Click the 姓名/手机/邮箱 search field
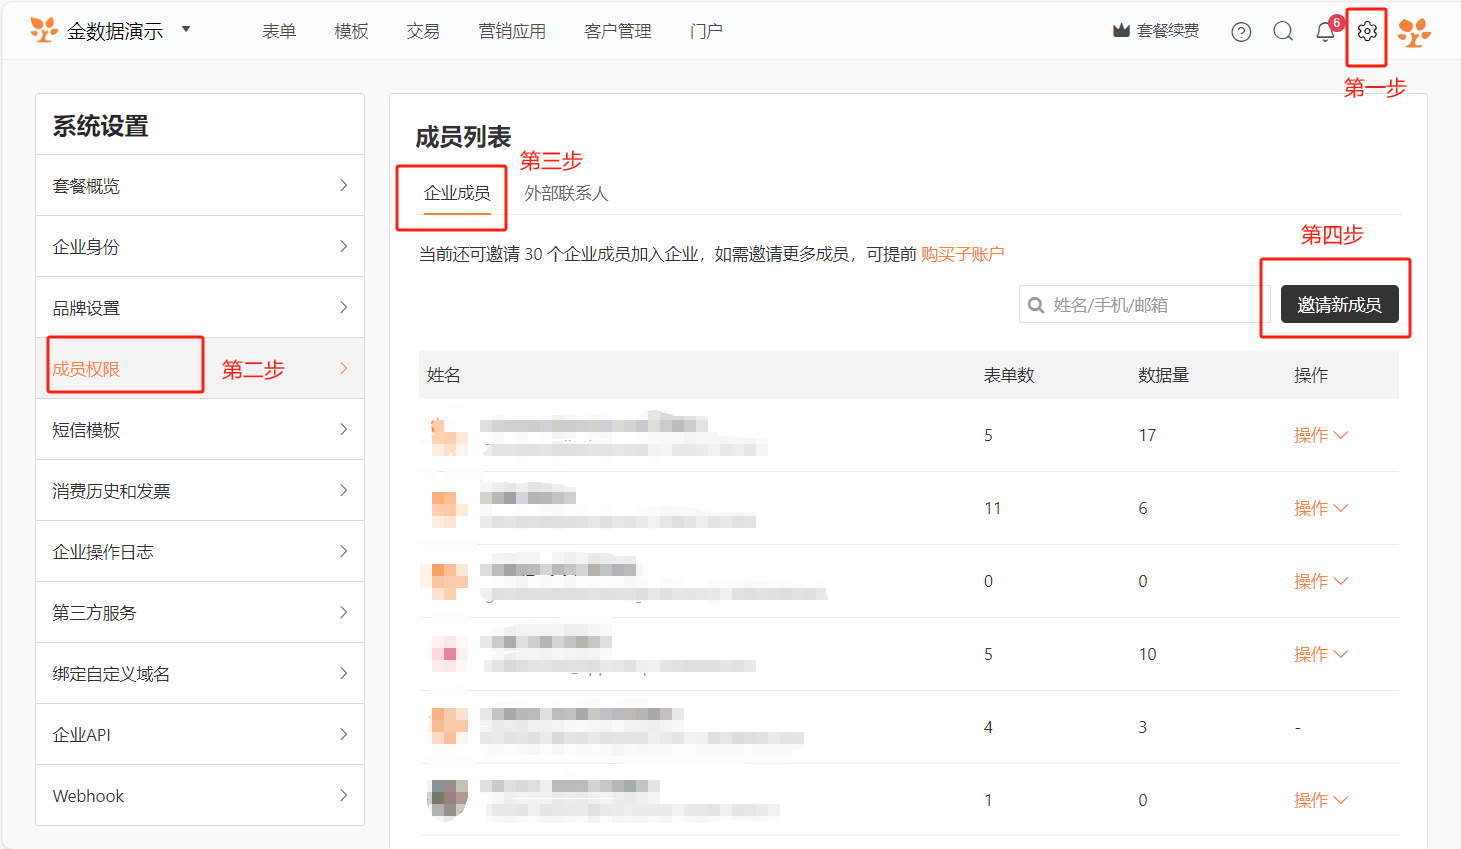The width and height of the screenshot is (1461, 849). (x=1144, y=304)
